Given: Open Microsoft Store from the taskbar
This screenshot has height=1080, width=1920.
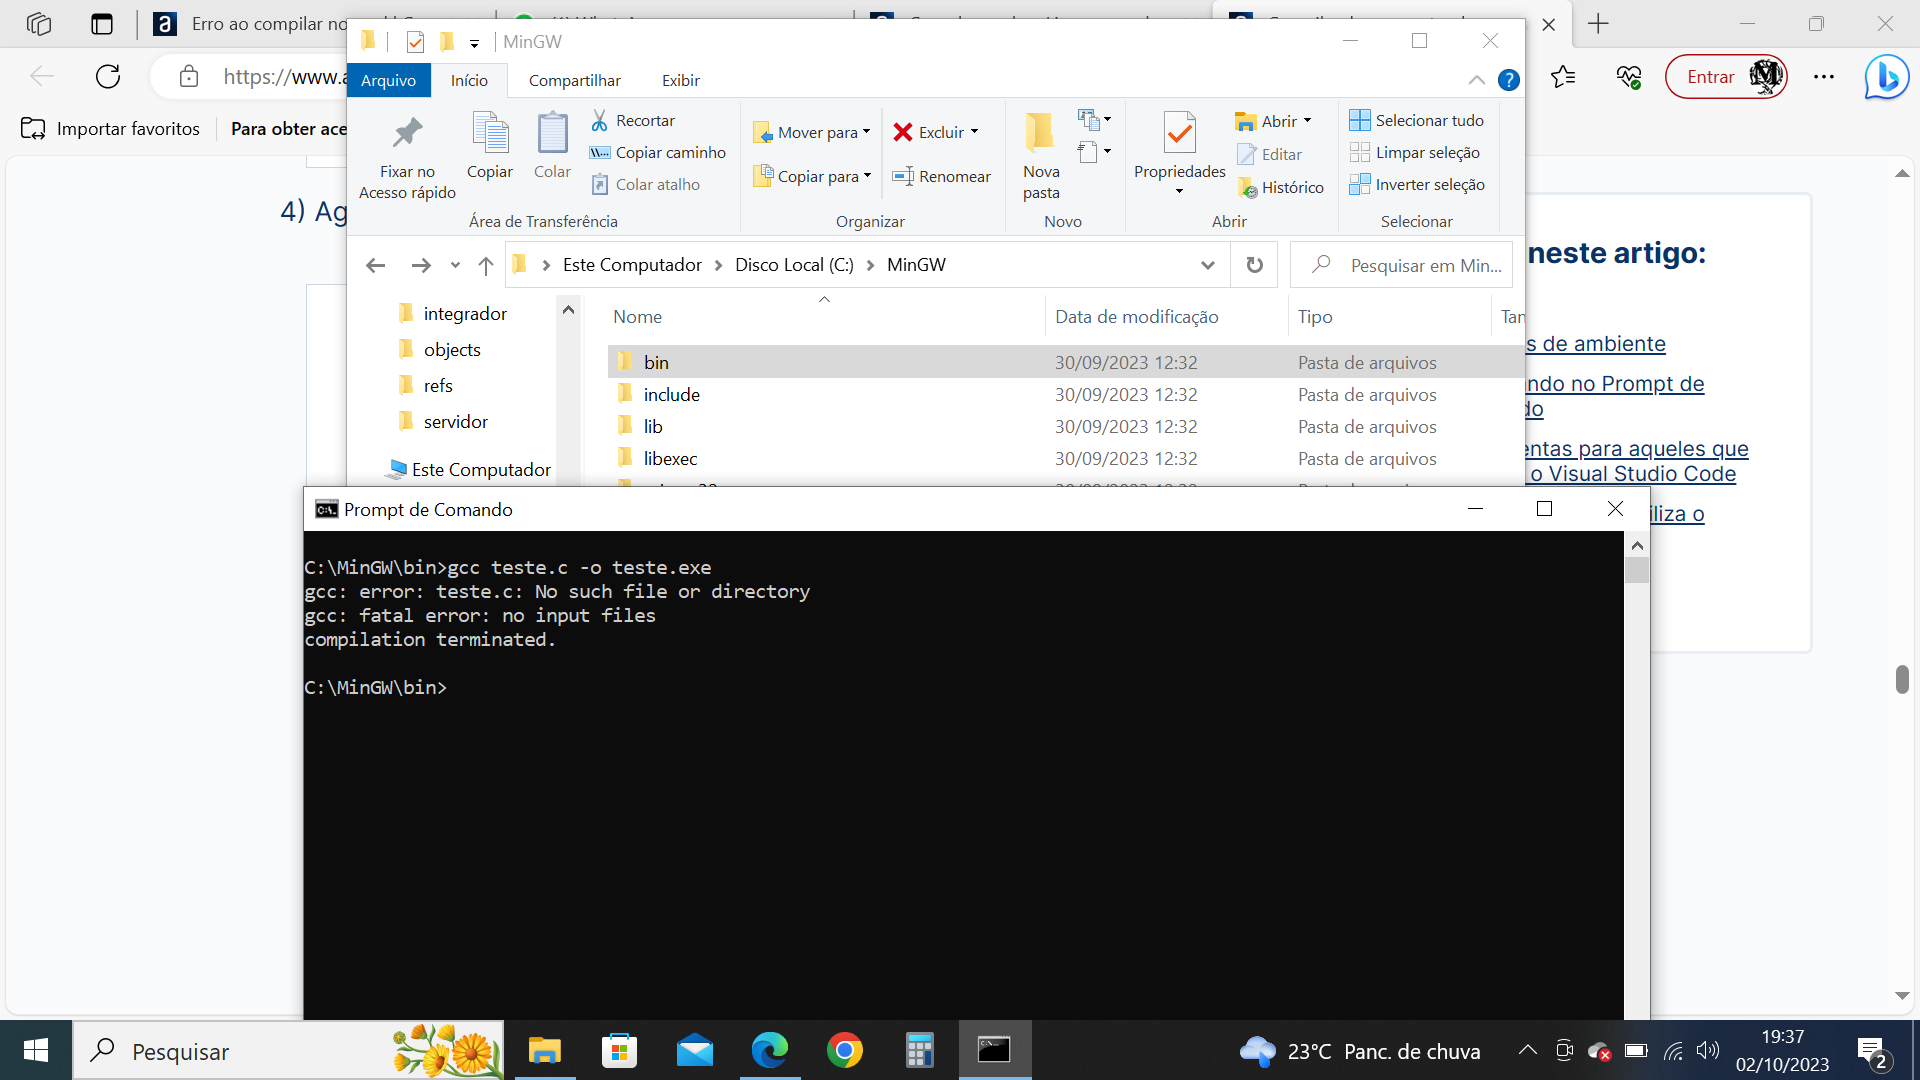Looking at the screenshot, I should (x=620, y=1051).
